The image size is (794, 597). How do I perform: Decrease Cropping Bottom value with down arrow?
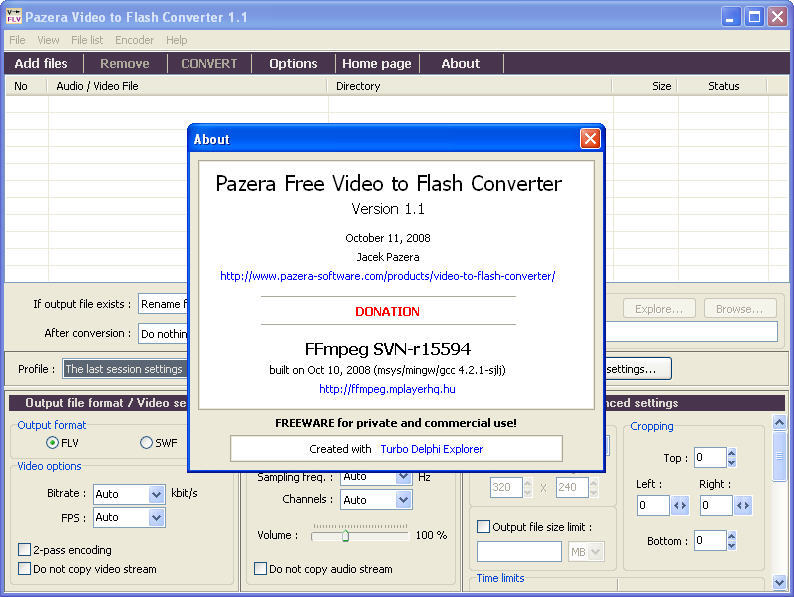coord(731,545)
